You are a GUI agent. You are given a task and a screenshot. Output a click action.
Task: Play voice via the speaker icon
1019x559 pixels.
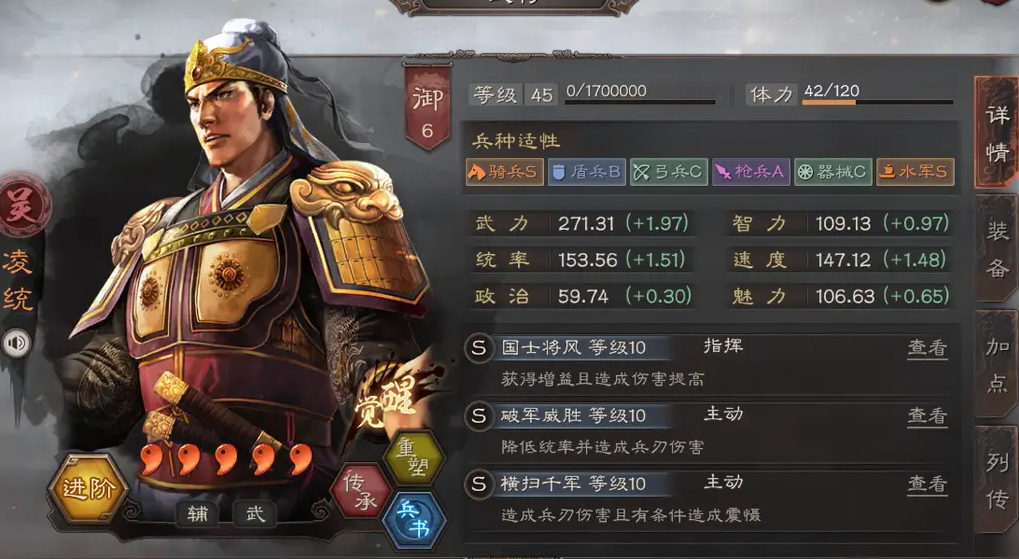coord(18,343)
